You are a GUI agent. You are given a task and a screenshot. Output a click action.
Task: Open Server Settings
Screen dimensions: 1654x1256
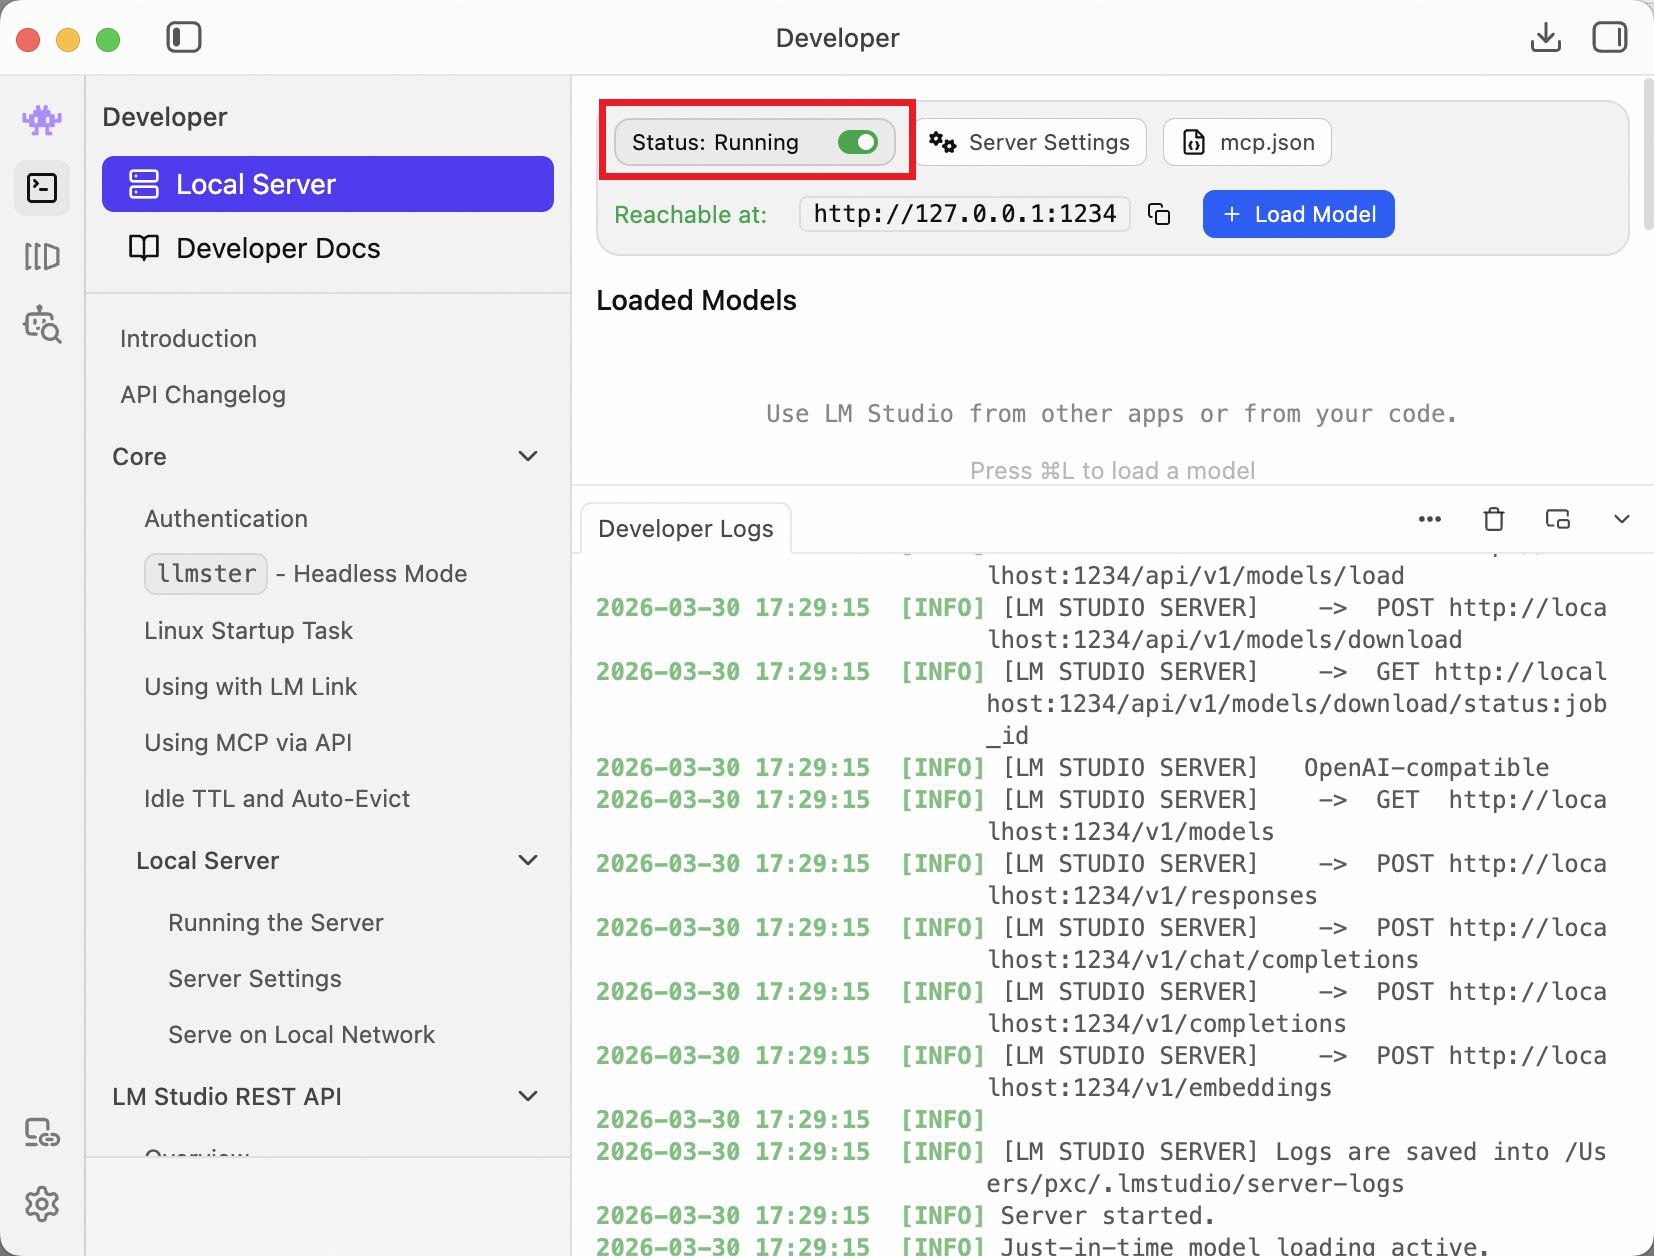coord(1031,142)
